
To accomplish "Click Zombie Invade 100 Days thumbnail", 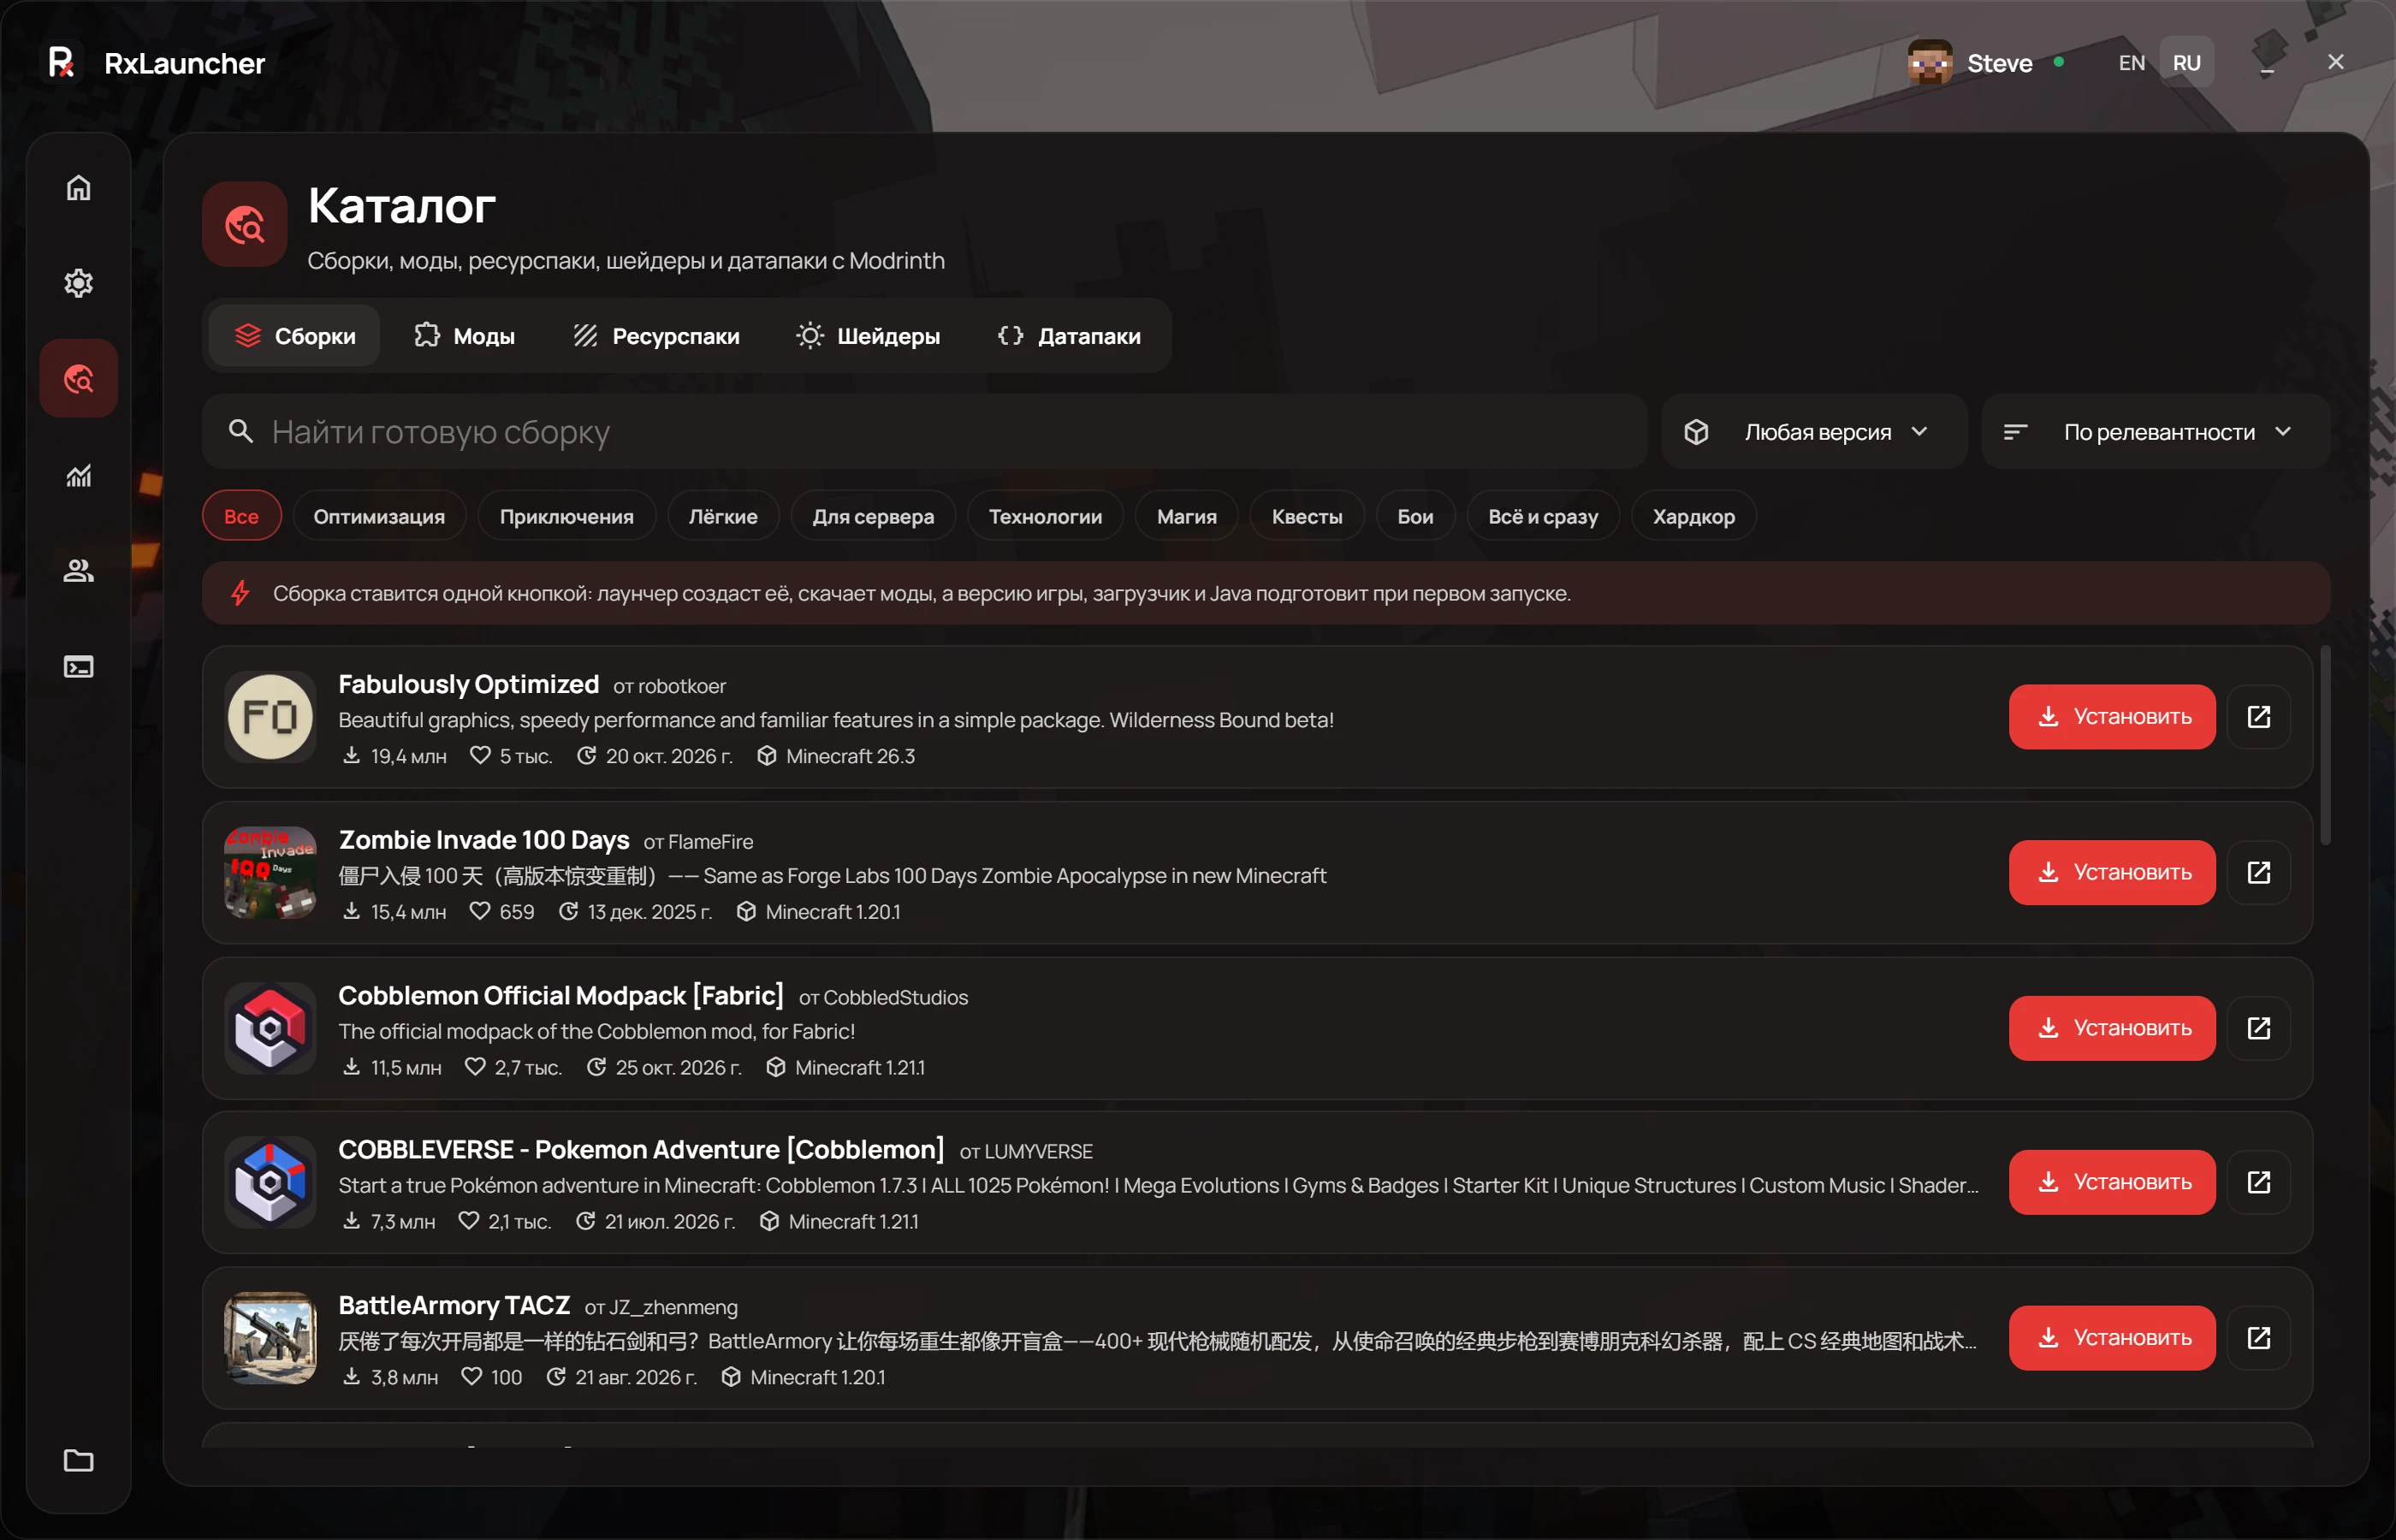I will pos(270,873).
